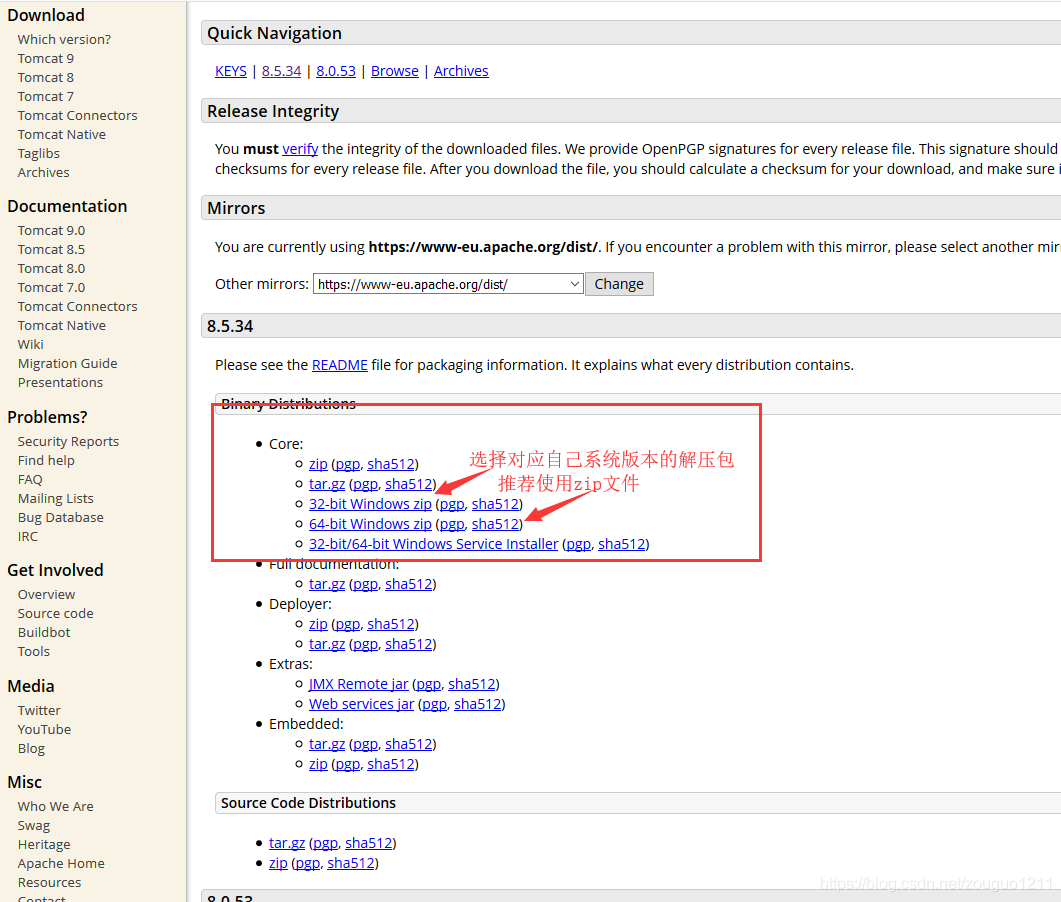This screenshot has height=902, width=1061.
Task: Open Apache Home
Action: (61, 863)
